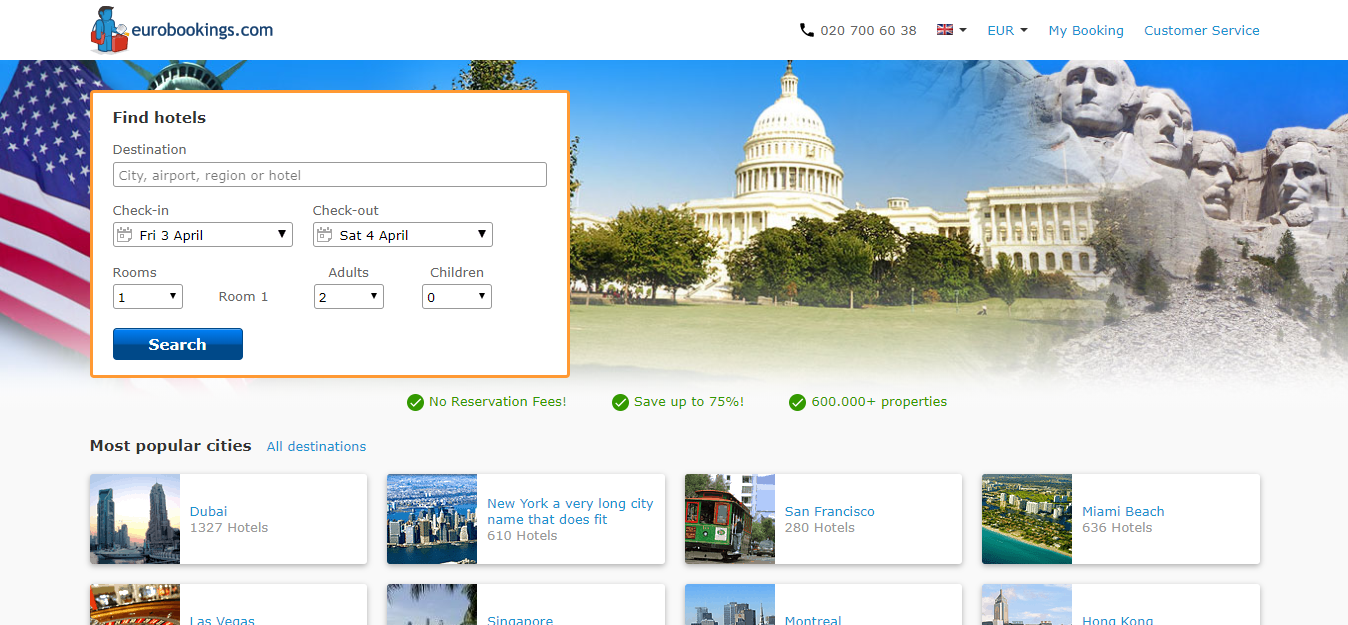Select the Dubai city thumbnail
This screenshot has height=625, width=1348.
[135, 519]
